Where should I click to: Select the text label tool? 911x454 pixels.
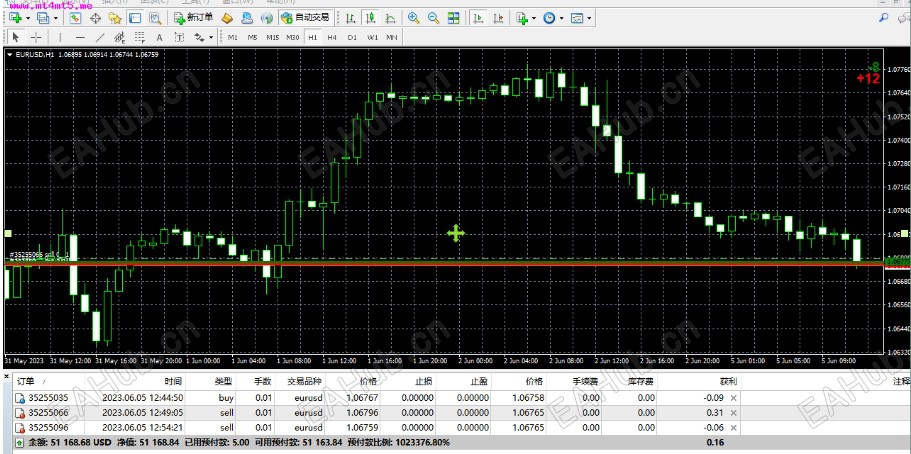click(180, 38)
